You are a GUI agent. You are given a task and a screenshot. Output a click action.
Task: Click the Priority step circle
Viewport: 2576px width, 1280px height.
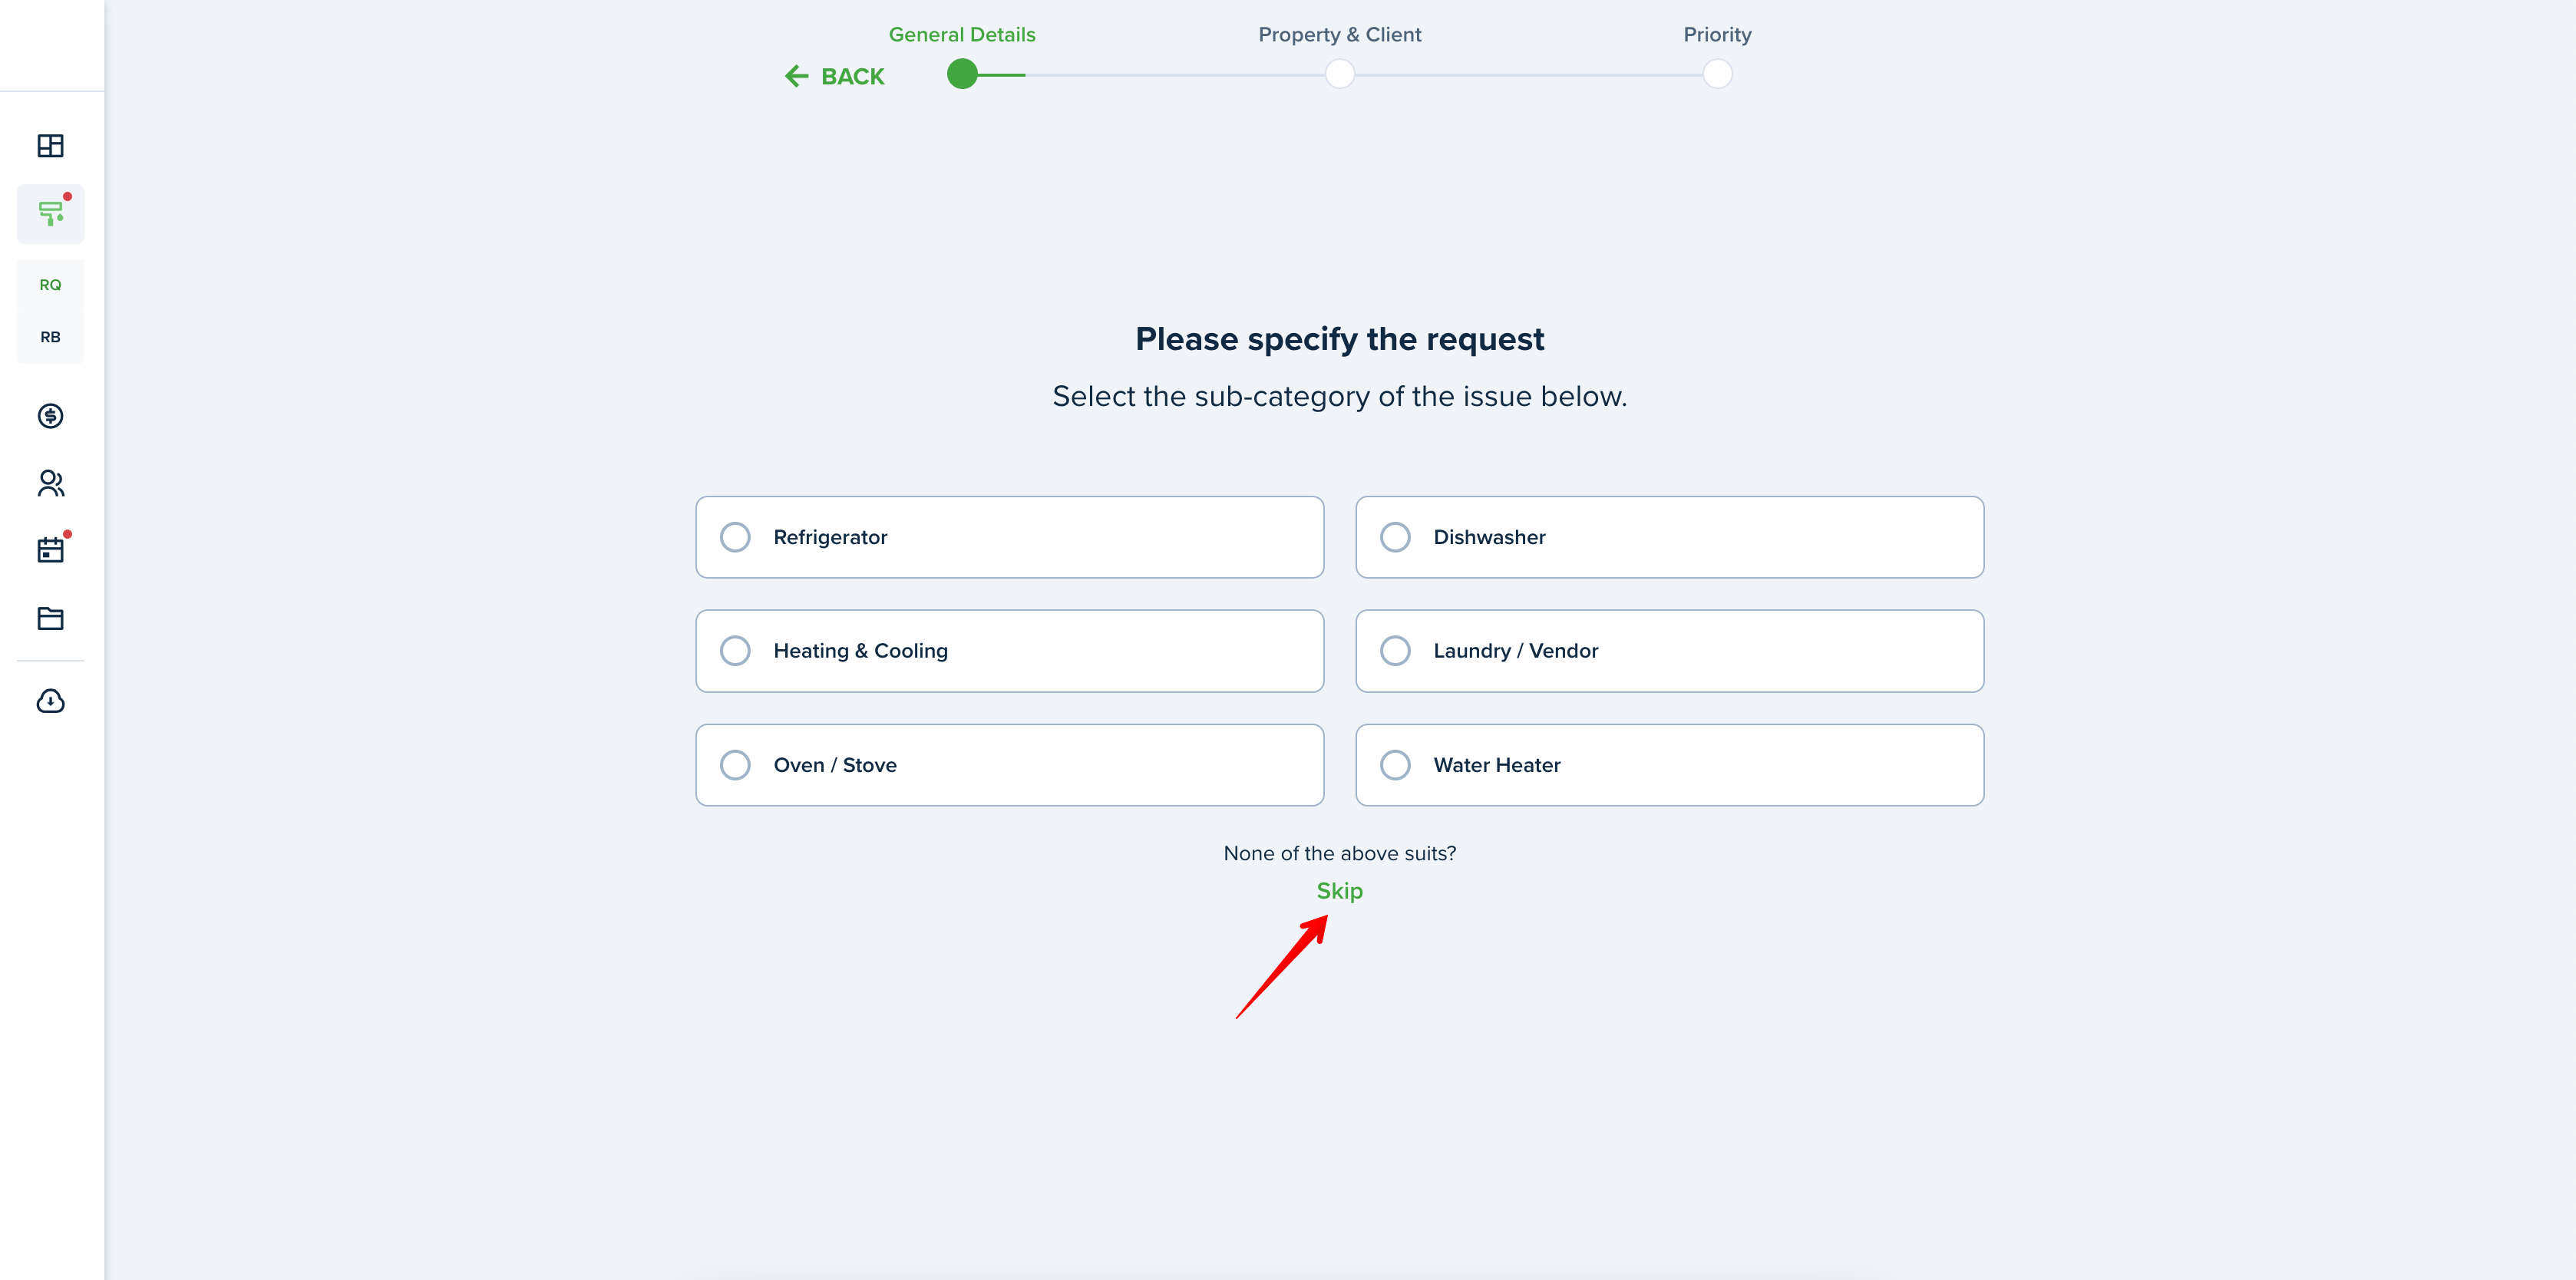[x=1717, y=74]
